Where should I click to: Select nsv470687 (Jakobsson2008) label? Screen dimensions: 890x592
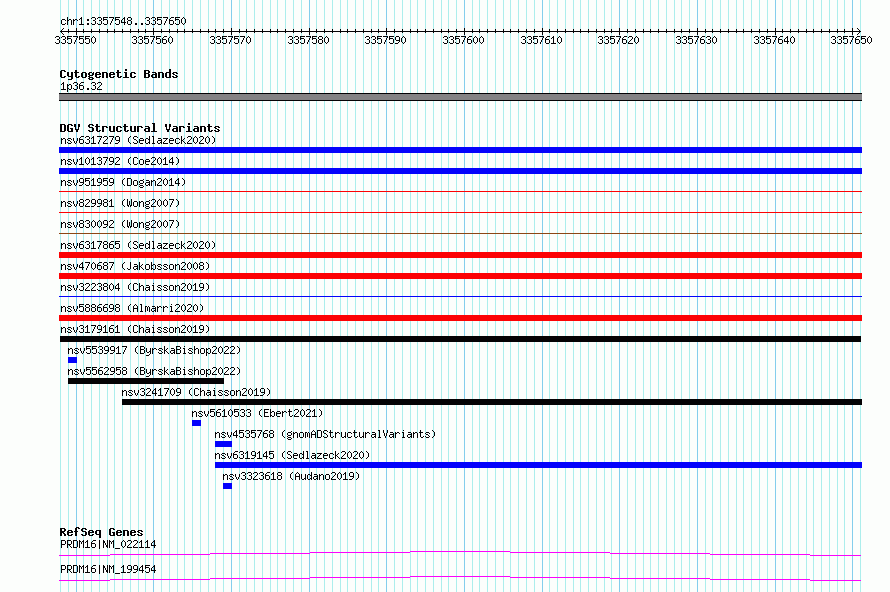(135, 266)
